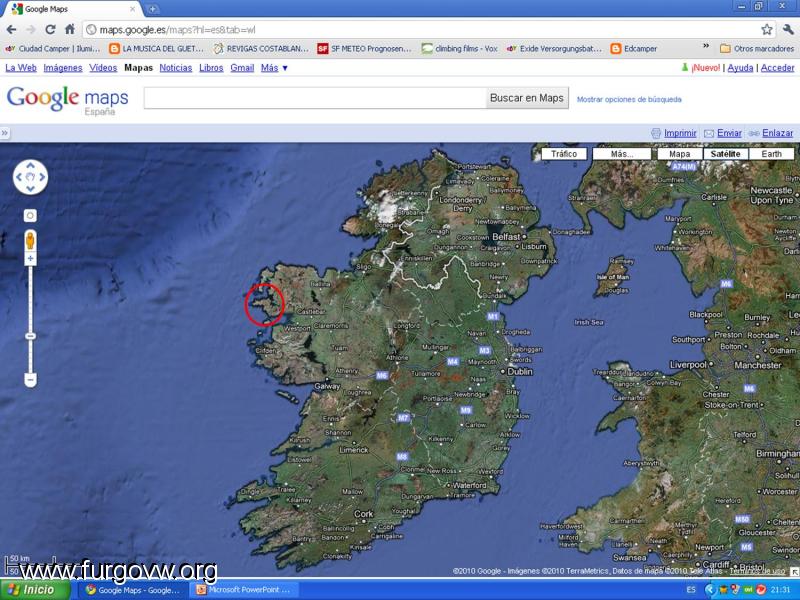Click the Enlazar link
Image resolution: width=800 pixels, height=600 pixels.
pyautogui.click(x=778, y=133)
